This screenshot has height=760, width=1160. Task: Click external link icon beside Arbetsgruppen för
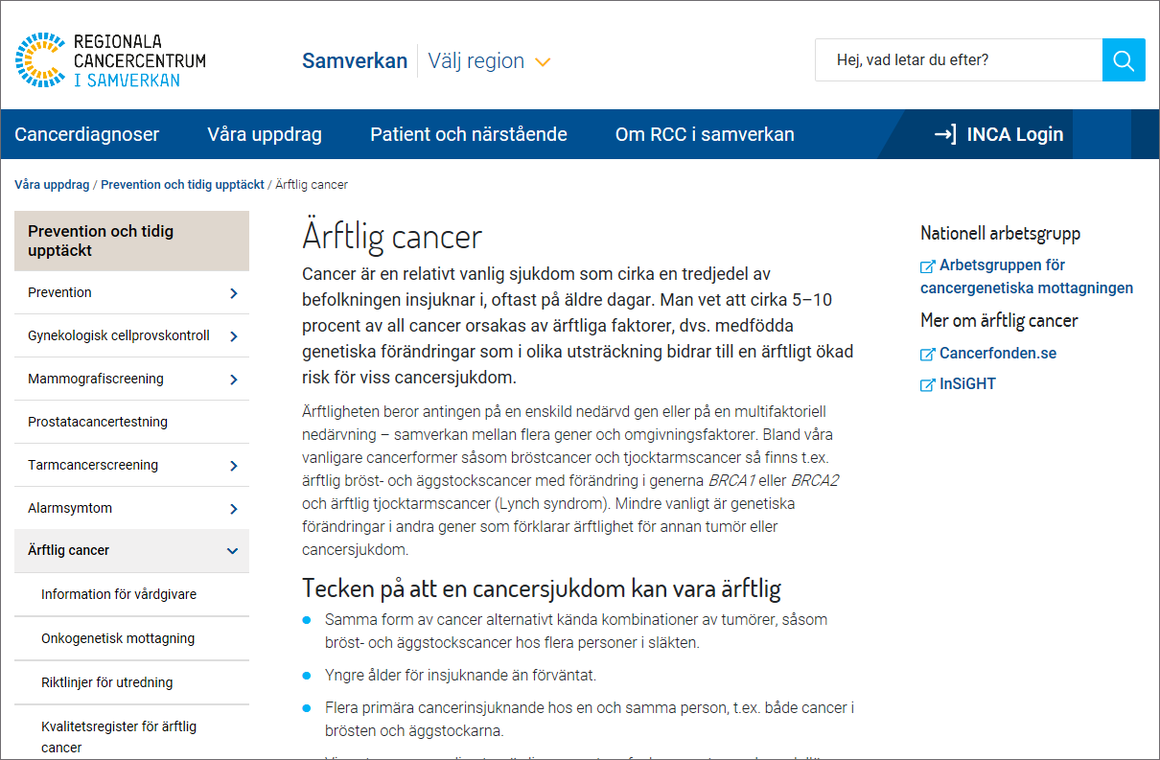pyautogui.click(x=927, y=266)
